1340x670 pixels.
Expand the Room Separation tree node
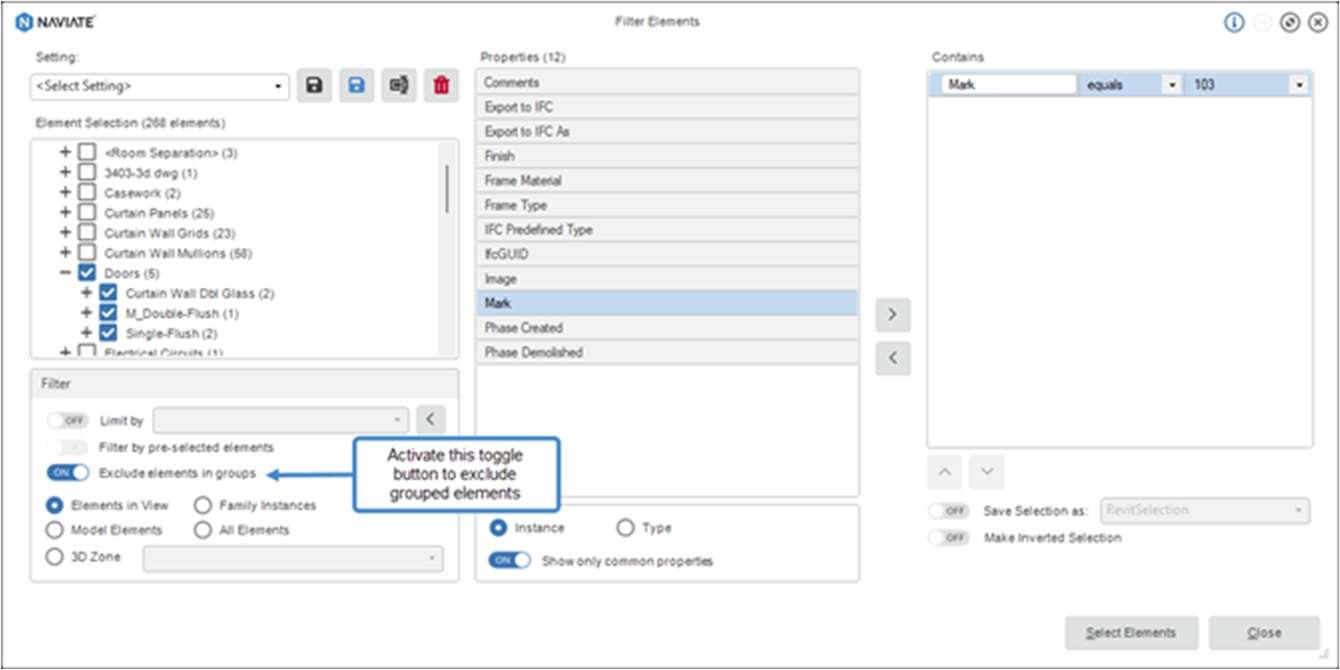pos(65,152)
